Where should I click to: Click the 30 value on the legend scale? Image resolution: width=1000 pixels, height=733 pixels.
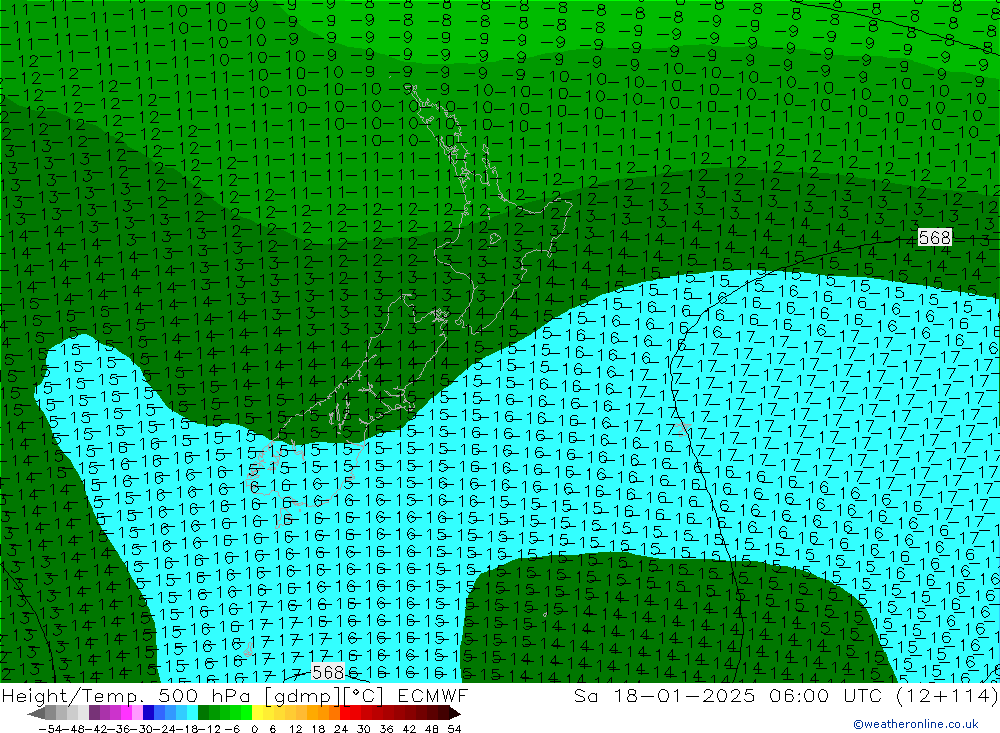pos(364,729)
